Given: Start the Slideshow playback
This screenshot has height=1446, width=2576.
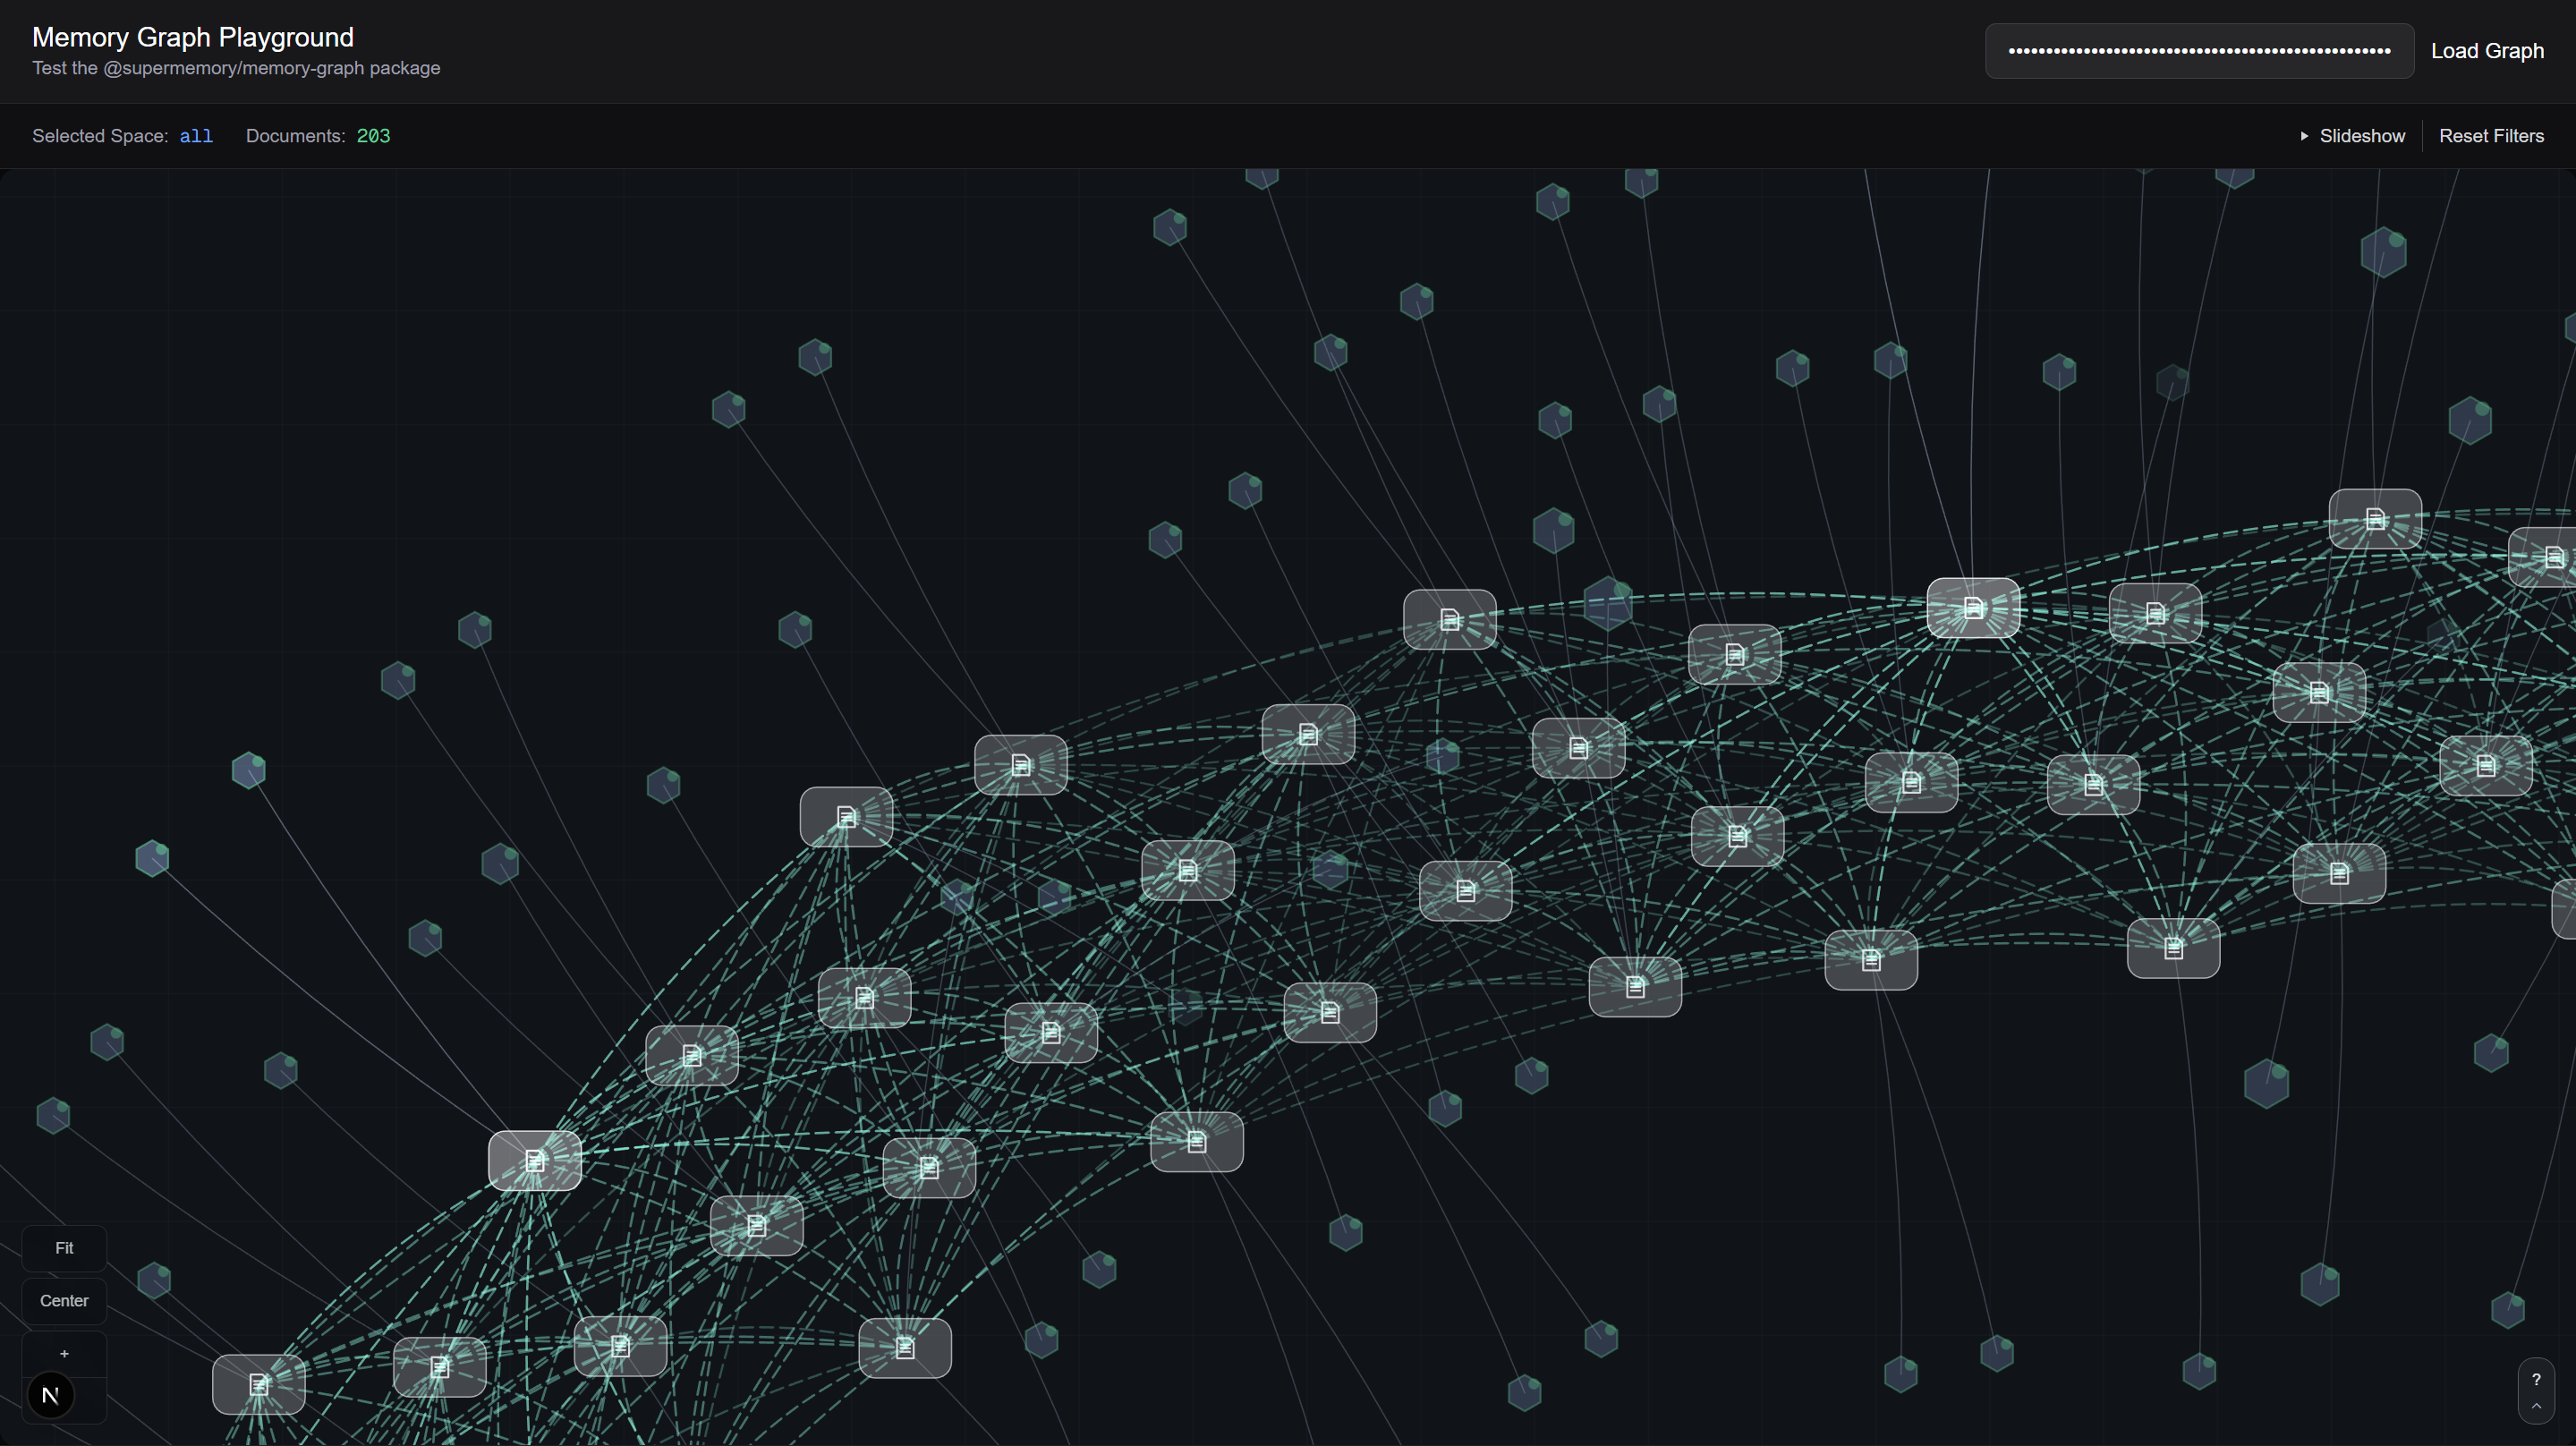Looking at the screenshot, I should pos(2361,136).
